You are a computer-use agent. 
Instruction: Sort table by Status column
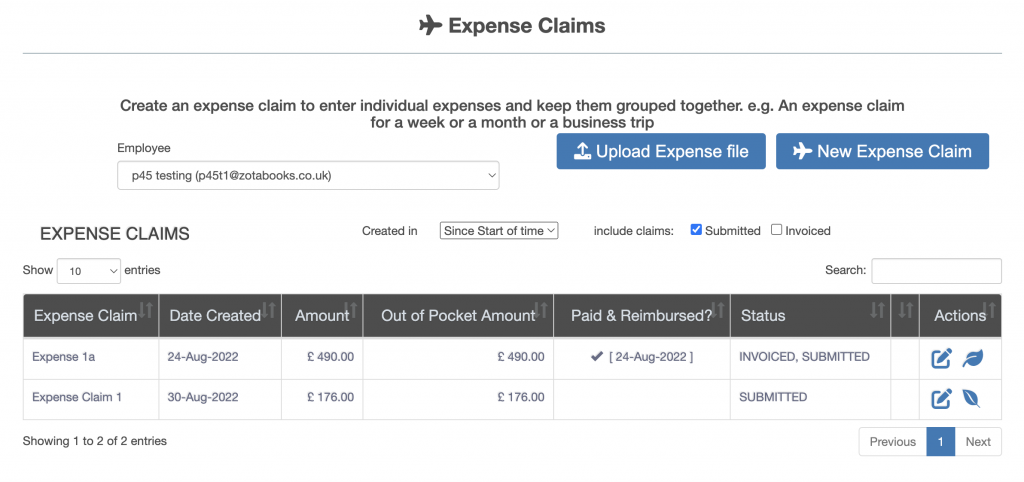pyautogui.click(x=877, y=311)
